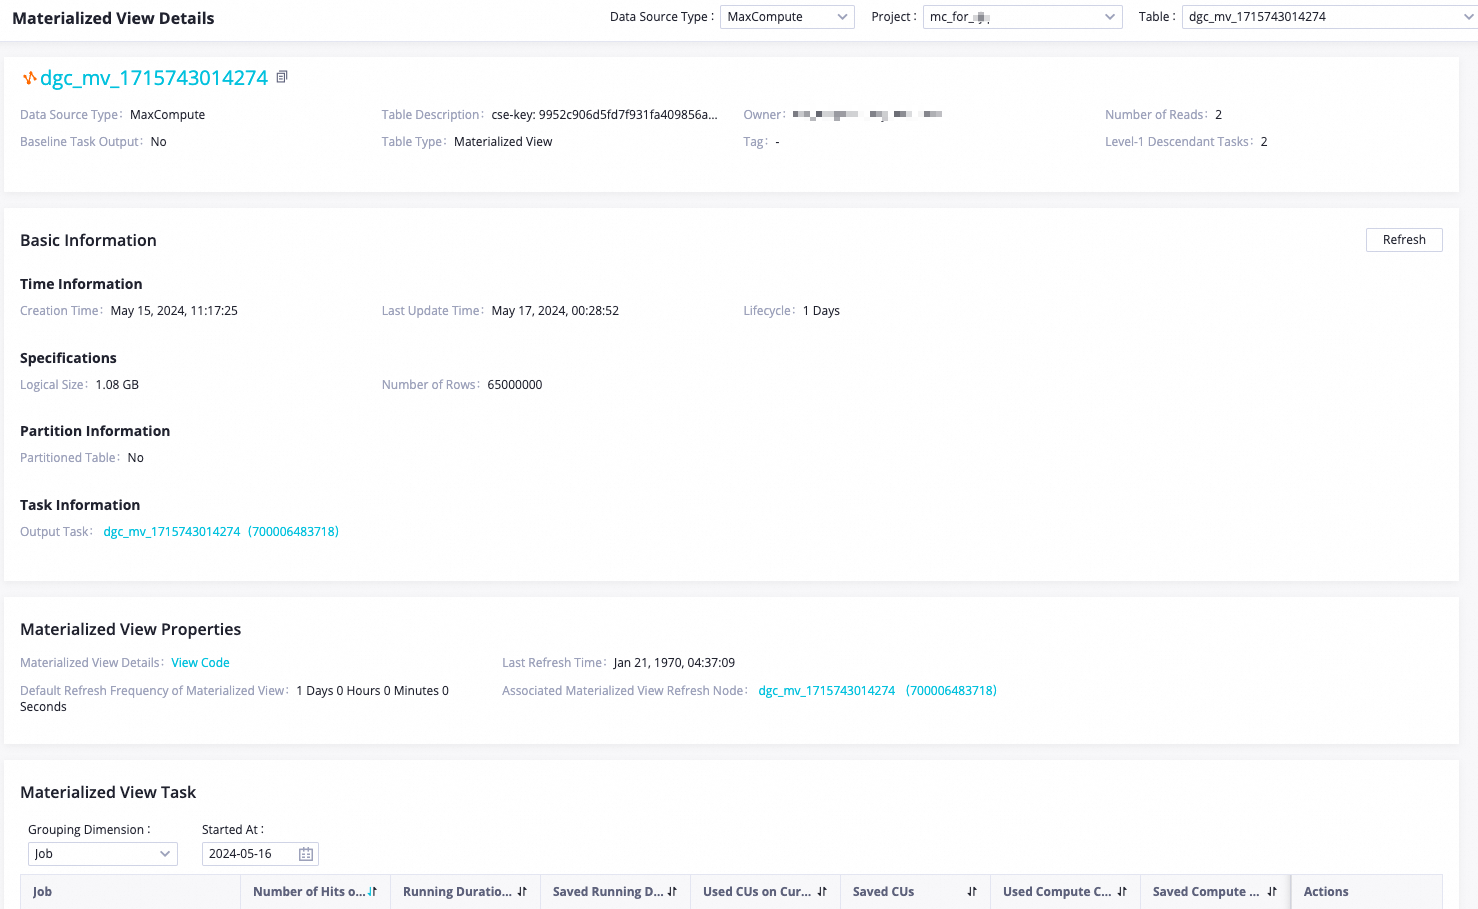Image resolution: width=1478 pixels, height=909 pixels.
Task: Click the Materialized View Task section heading
Action: (108, 792)
